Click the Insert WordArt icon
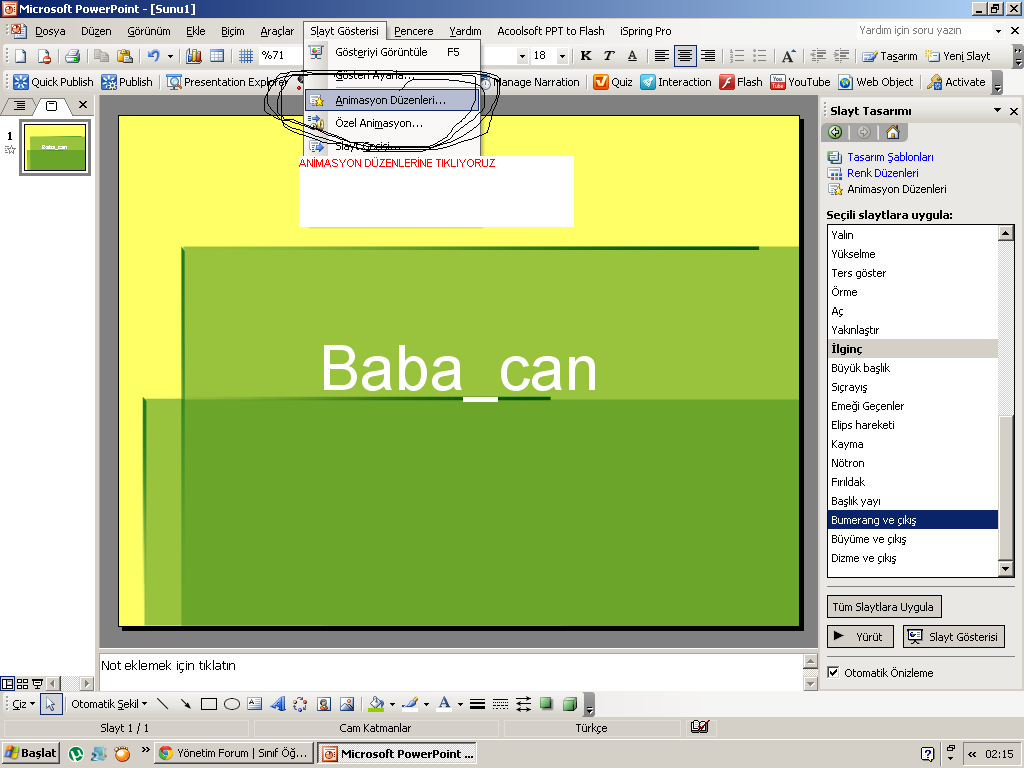Viewport: 1024px width, 768px height. [x=278, y=704]
